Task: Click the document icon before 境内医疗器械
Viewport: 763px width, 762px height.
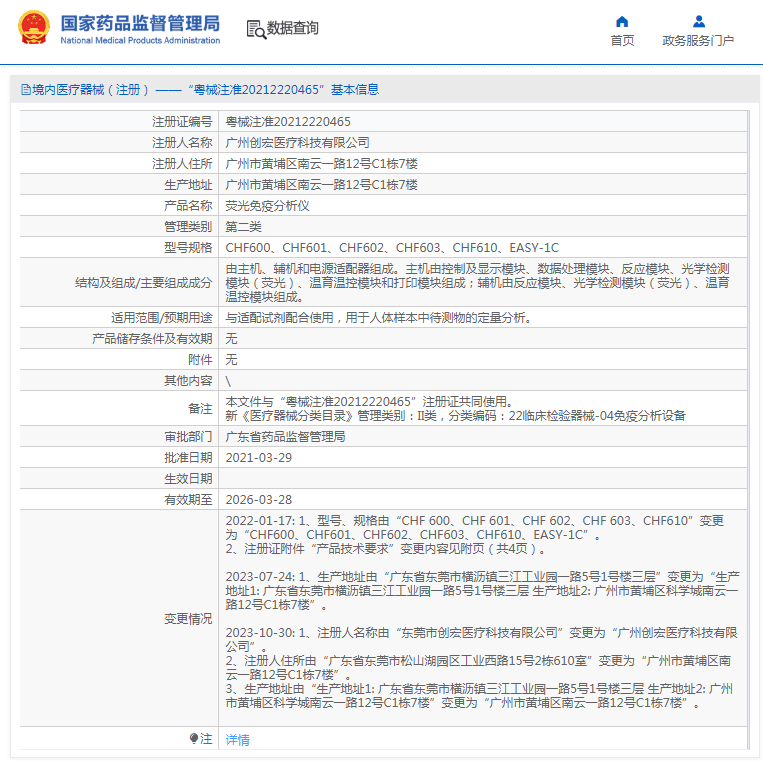Action: [x=26, y=90]
